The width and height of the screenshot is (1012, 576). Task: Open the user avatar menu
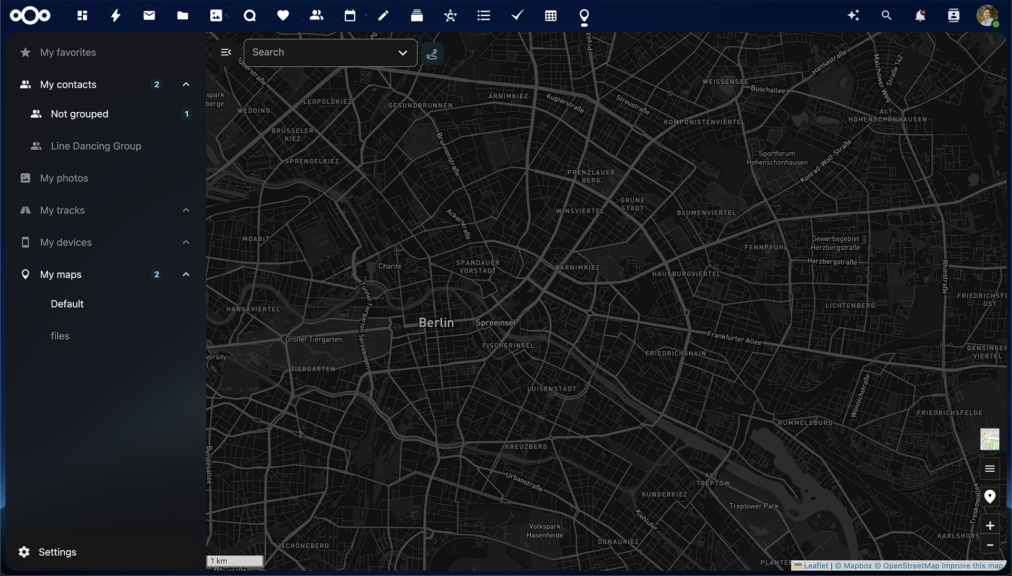coord(986,15)
